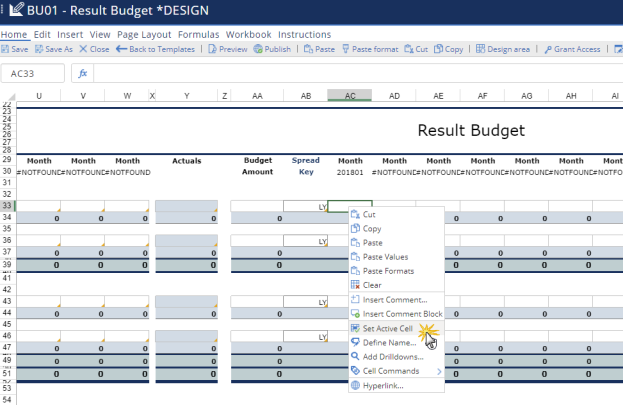Select column header AH

pos(571,96)
